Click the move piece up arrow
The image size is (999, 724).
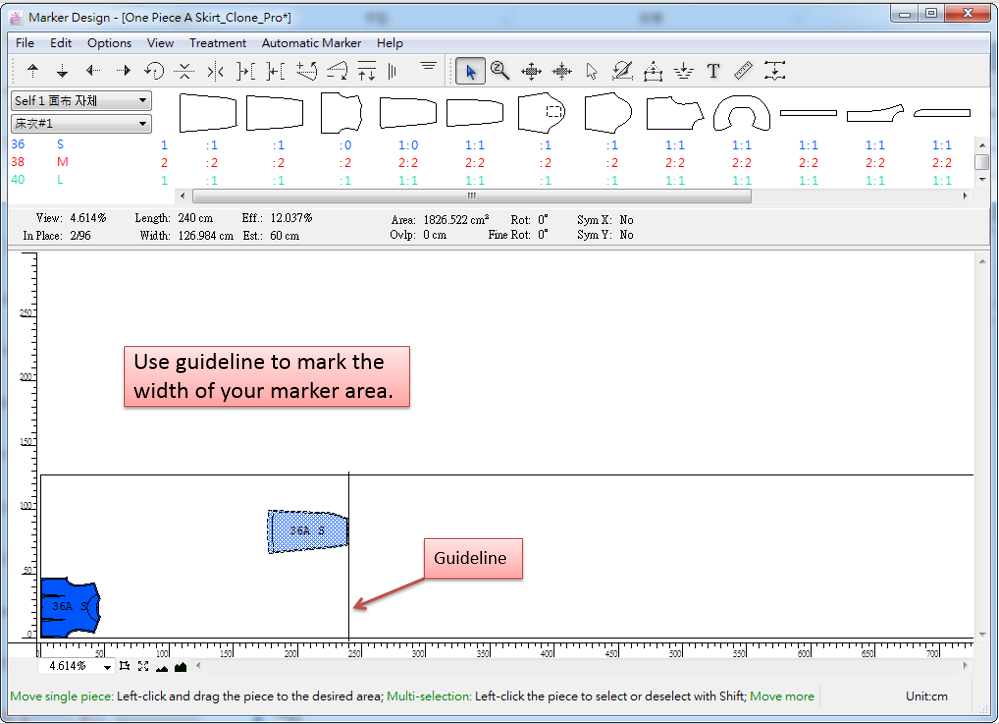click(32, 71)
